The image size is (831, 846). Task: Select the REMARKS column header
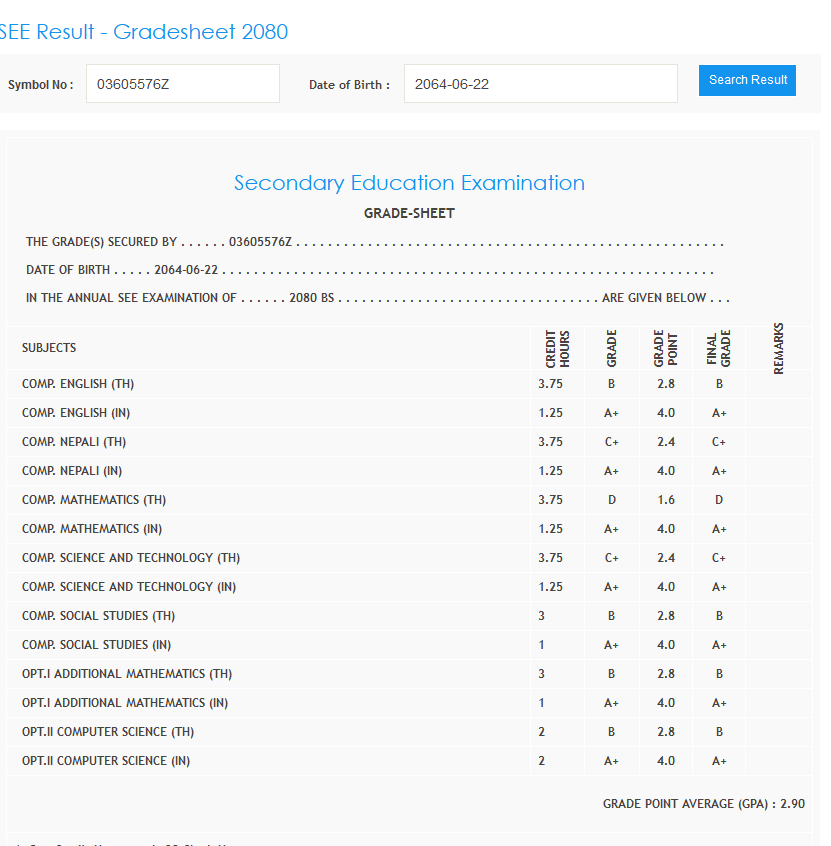(x=778, y=349)
